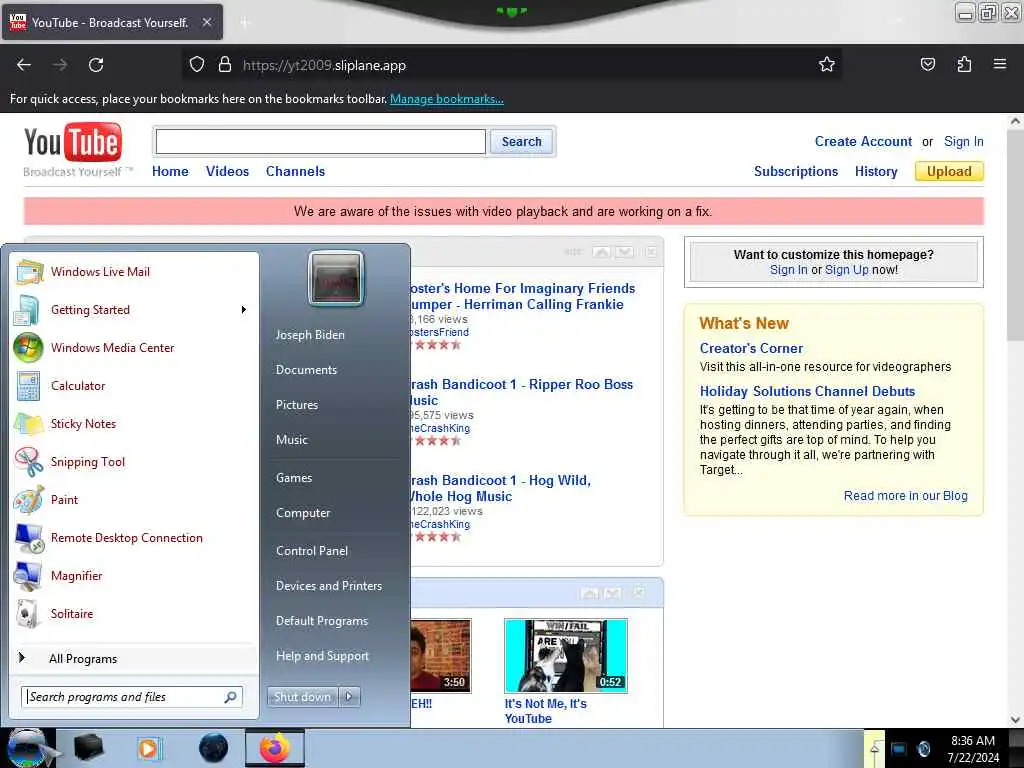Open a new tab with plus button
Image resolution: width=1024 pixels, height=768 pixels.
pyautogui.click(x=245, y=23)
